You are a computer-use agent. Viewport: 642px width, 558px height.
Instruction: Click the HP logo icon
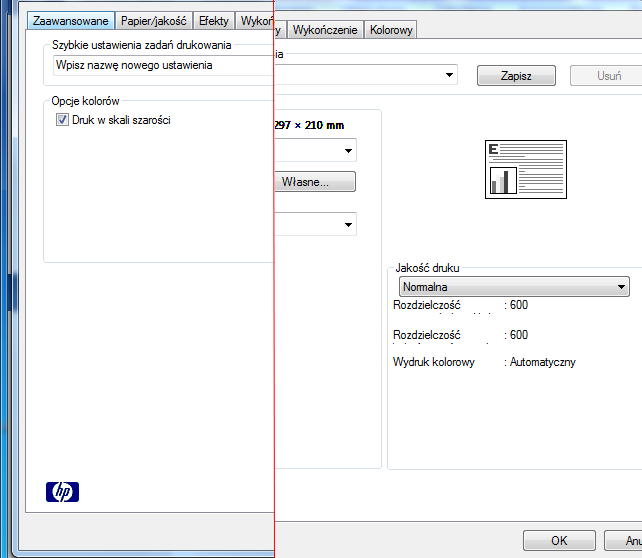point(62,492)
